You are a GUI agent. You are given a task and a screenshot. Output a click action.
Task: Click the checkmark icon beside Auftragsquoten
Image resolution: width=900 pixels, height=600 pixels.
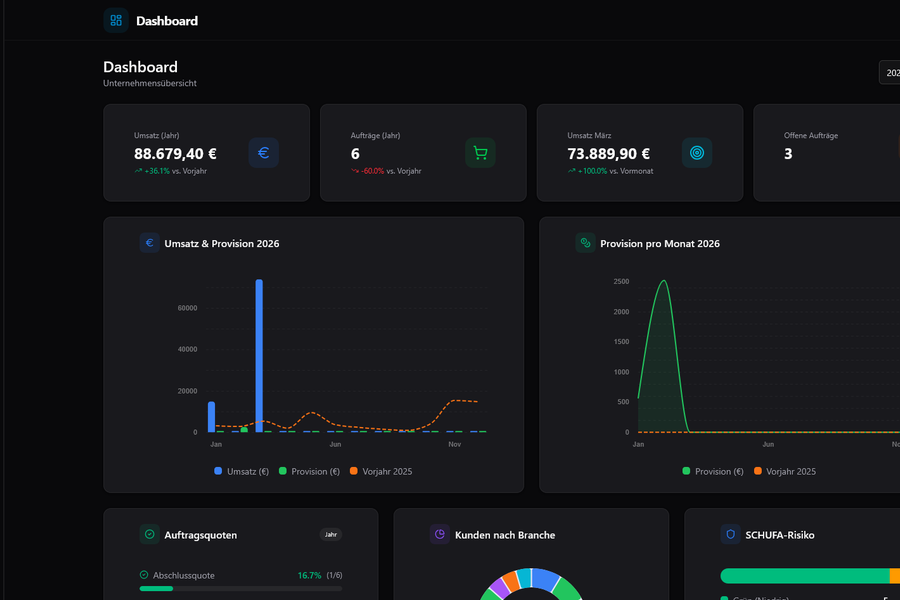[149, 535]
